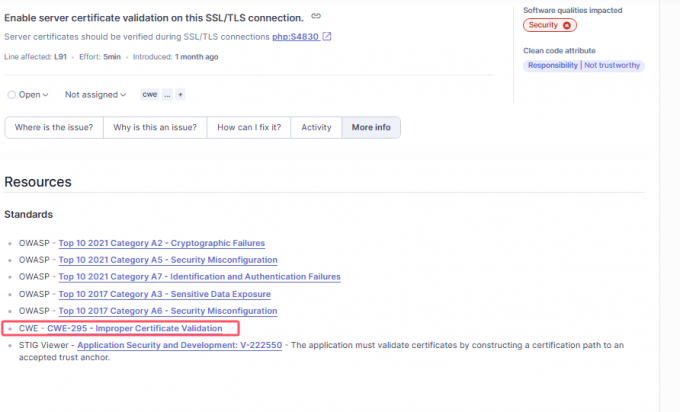The width and height of the screenshot is (680, 412).
Task: Open the issue status dropdown showing Open
Action: 29,95
